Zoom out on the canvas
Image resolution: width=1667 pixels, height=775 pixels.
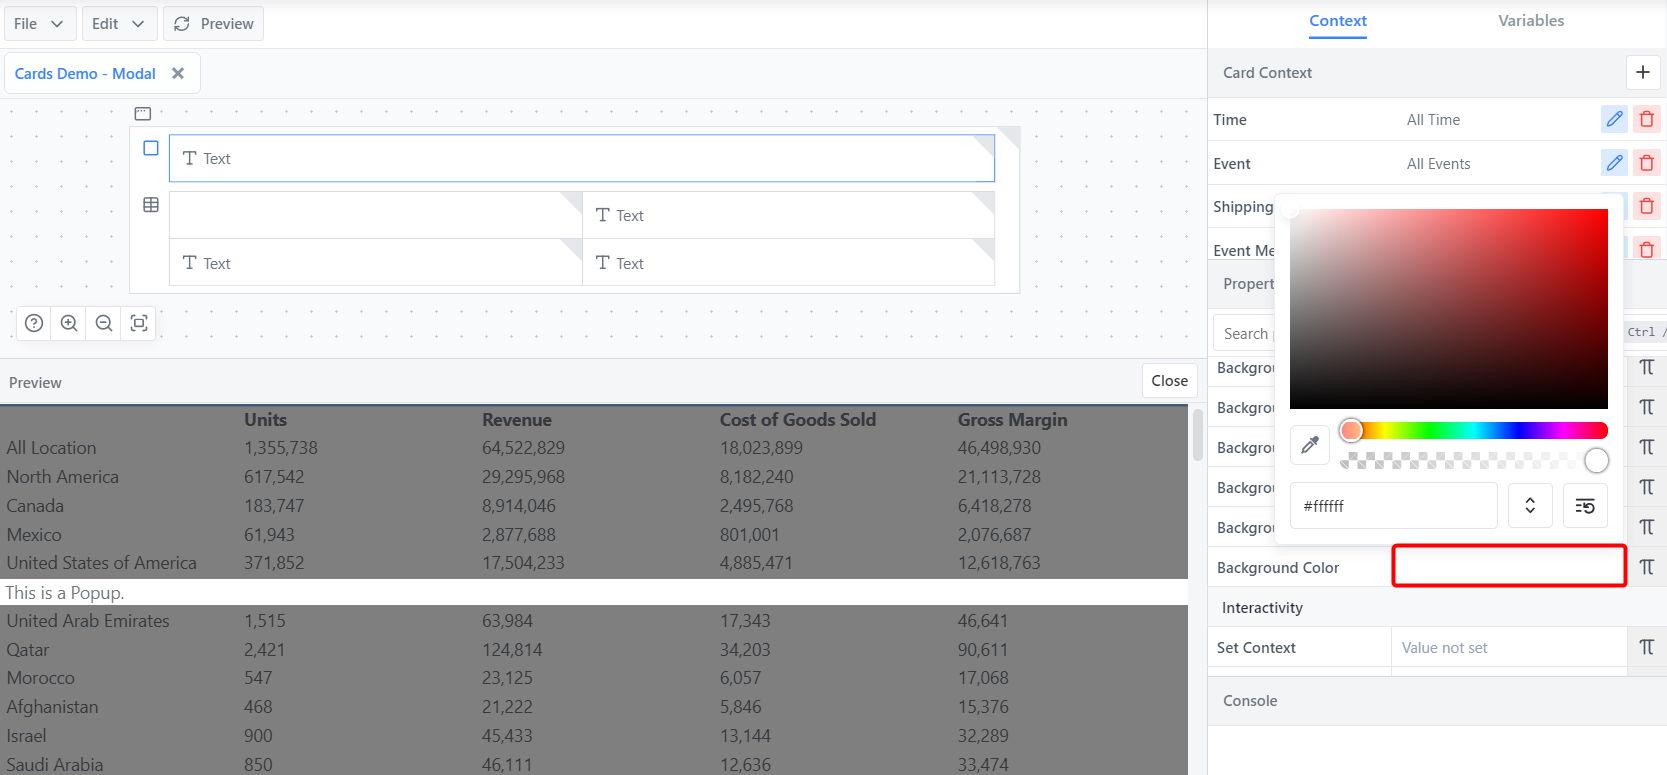[104, 323]
